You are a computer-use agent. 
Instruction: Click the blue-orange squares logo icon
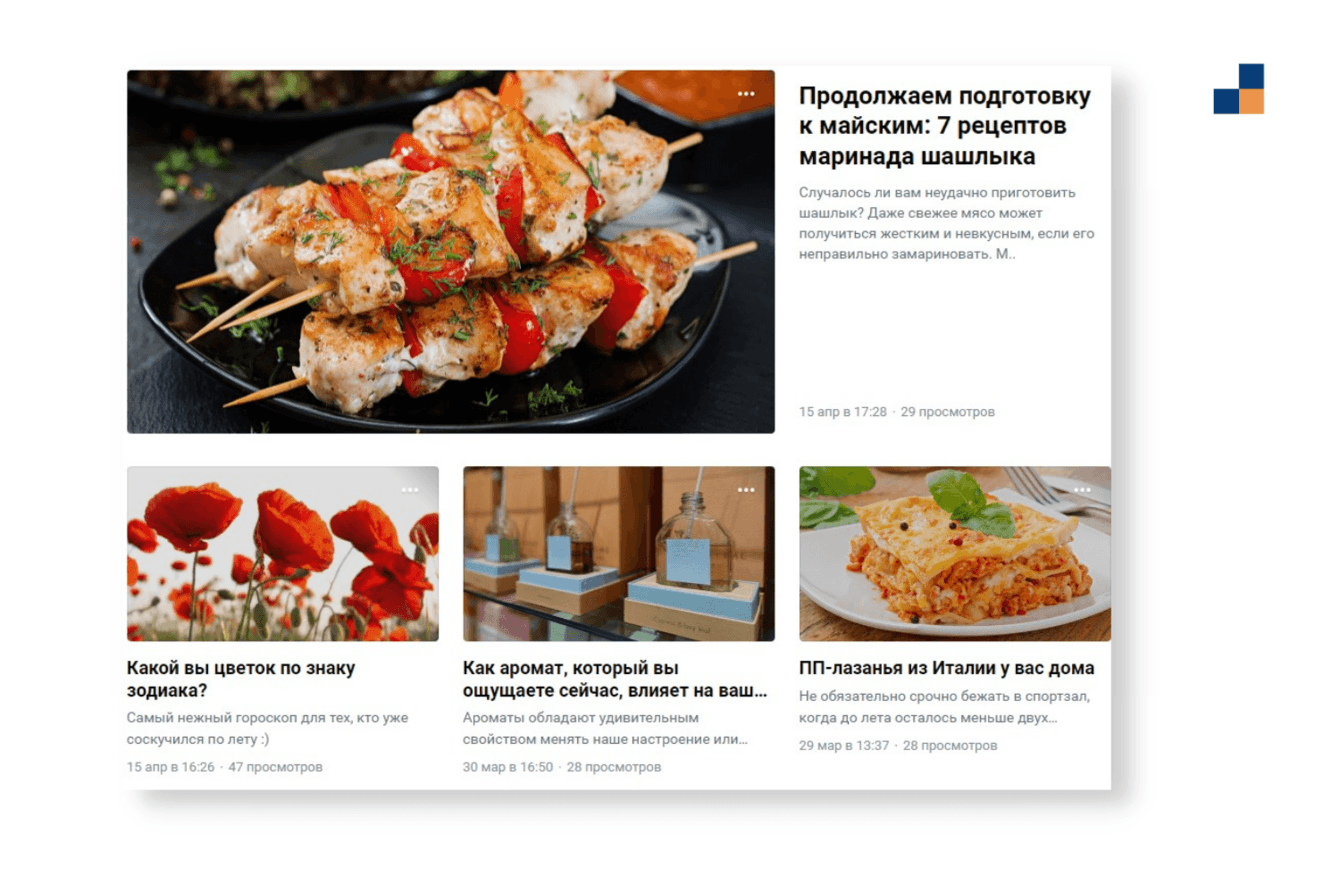tap(1239, 89)
